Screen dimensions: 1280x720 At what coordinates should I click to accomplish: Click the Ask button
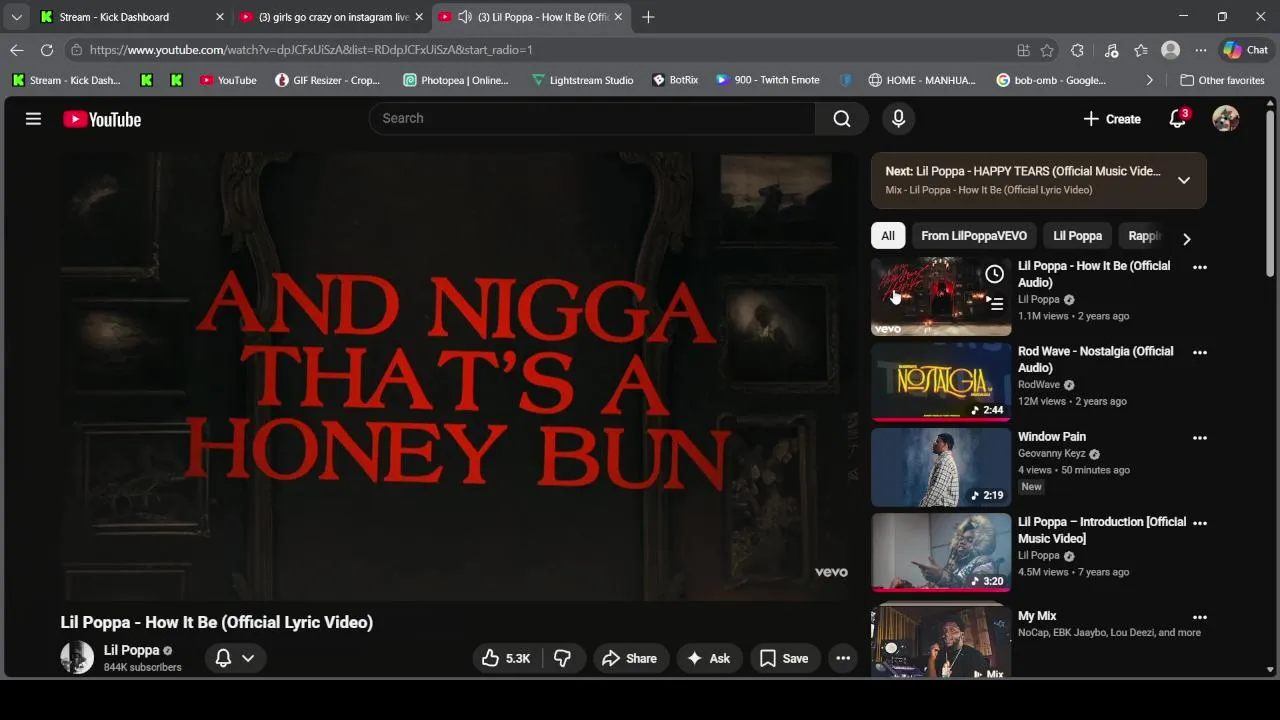709,658
